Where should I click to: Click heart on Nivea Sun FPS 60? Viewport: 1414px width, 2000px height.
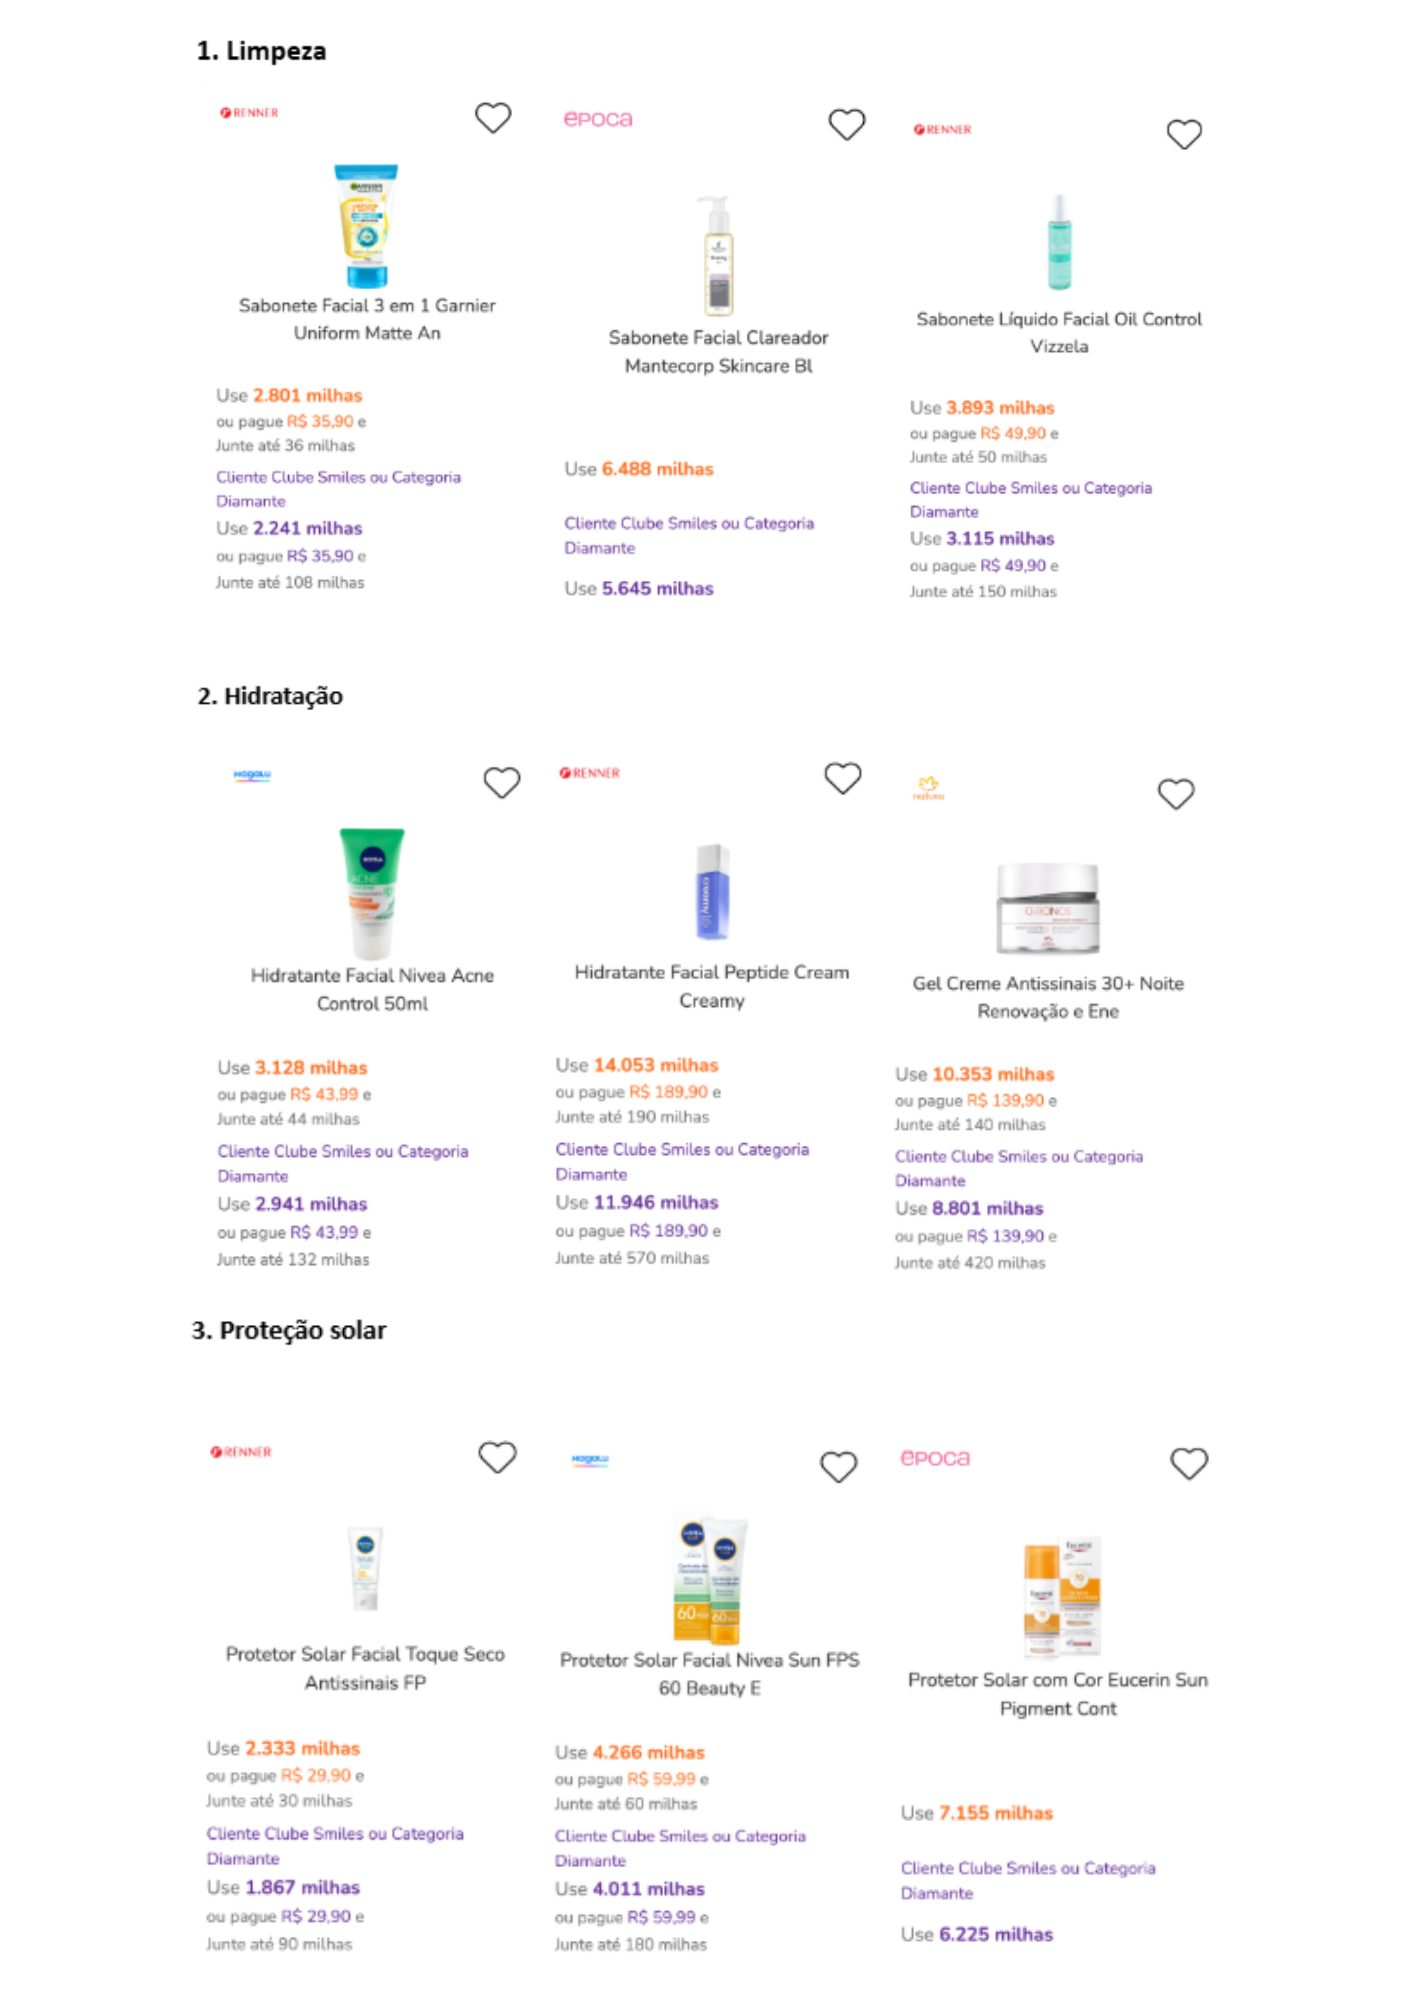(x=838, y=1467)
